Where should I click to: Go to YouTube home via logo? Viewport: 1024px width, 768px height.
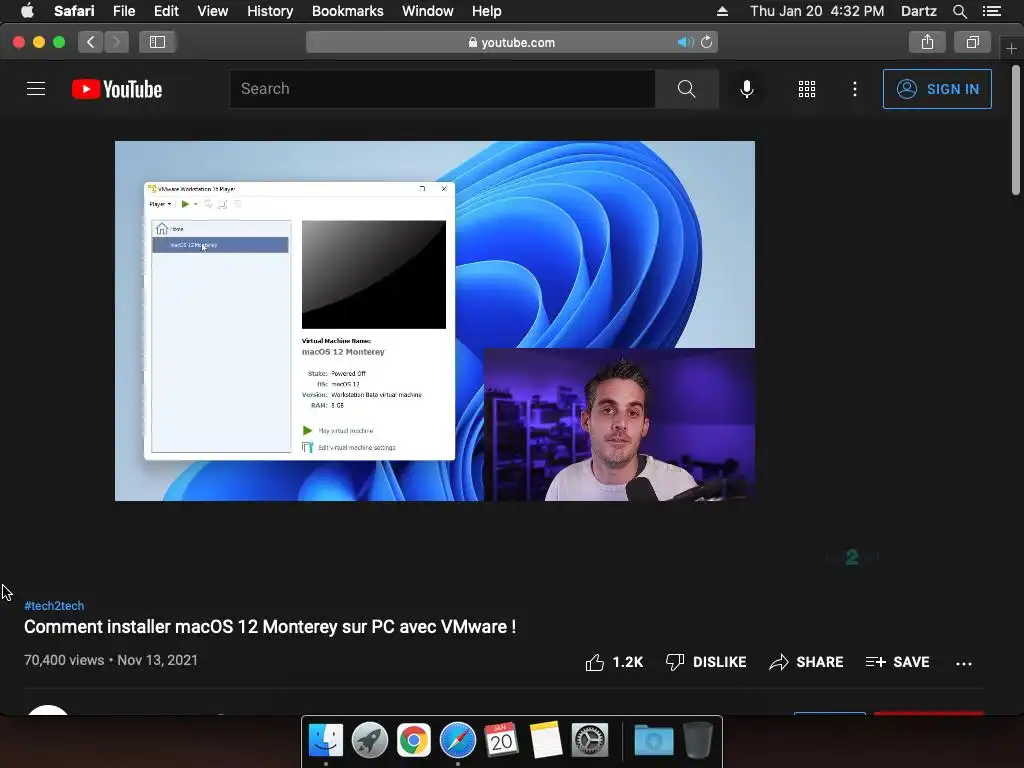[117, 89]
